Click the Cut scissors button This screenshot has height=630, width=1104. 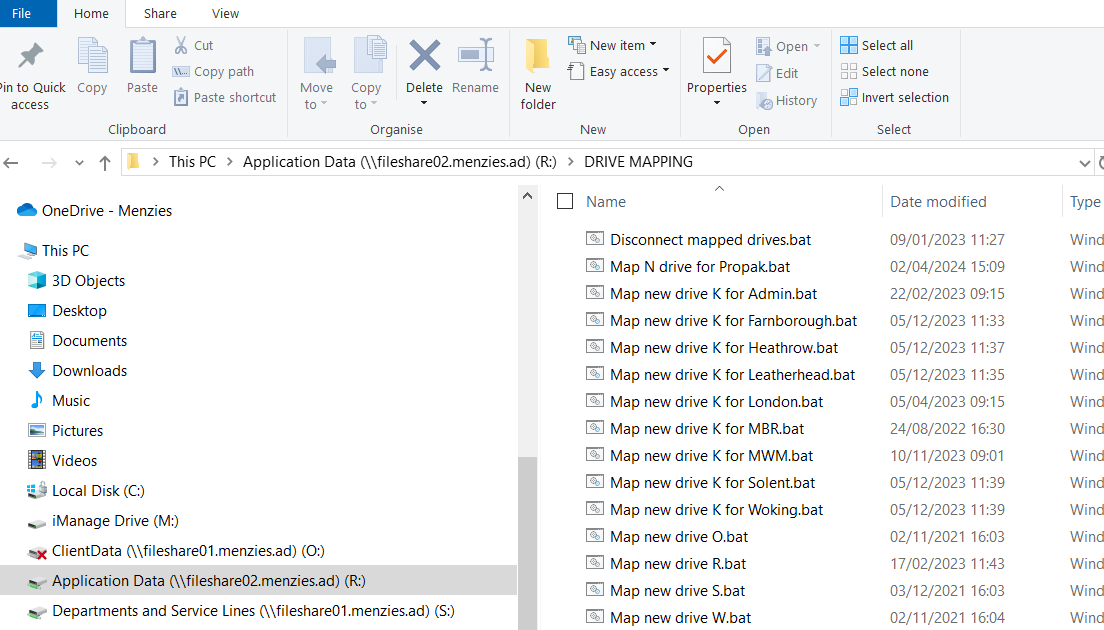[194, 45]
